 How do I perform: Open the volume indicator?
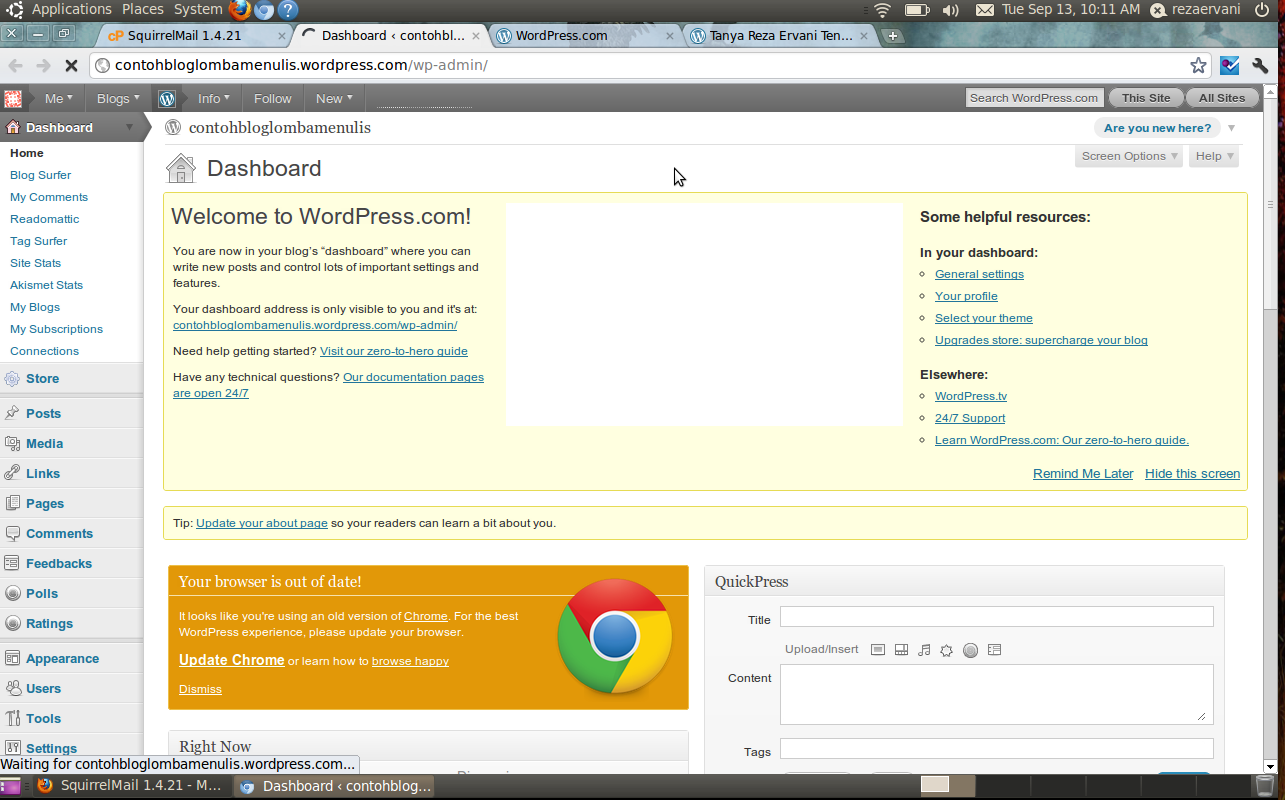point(950,10)
